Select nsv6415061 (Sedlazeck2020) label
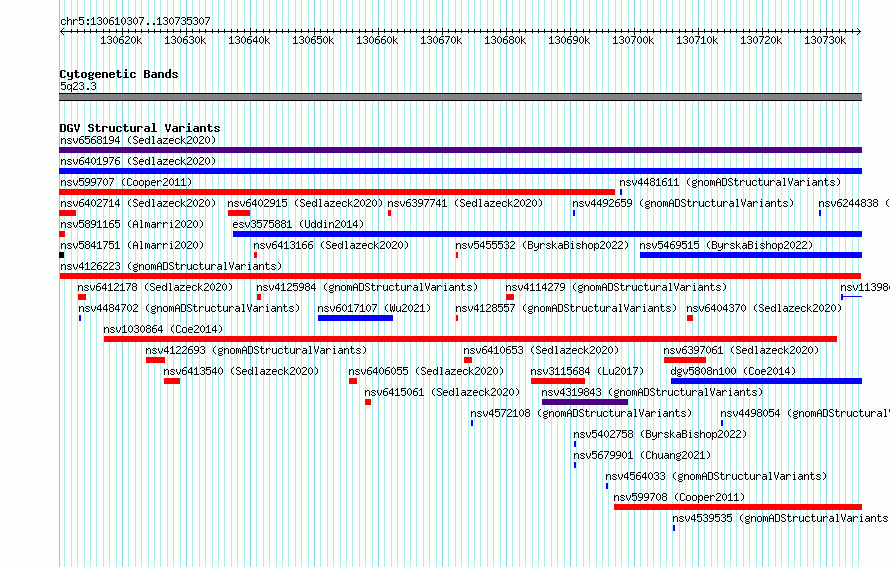Image resolution: width=890 pixels, height=567 pixels. pos(443,392)
